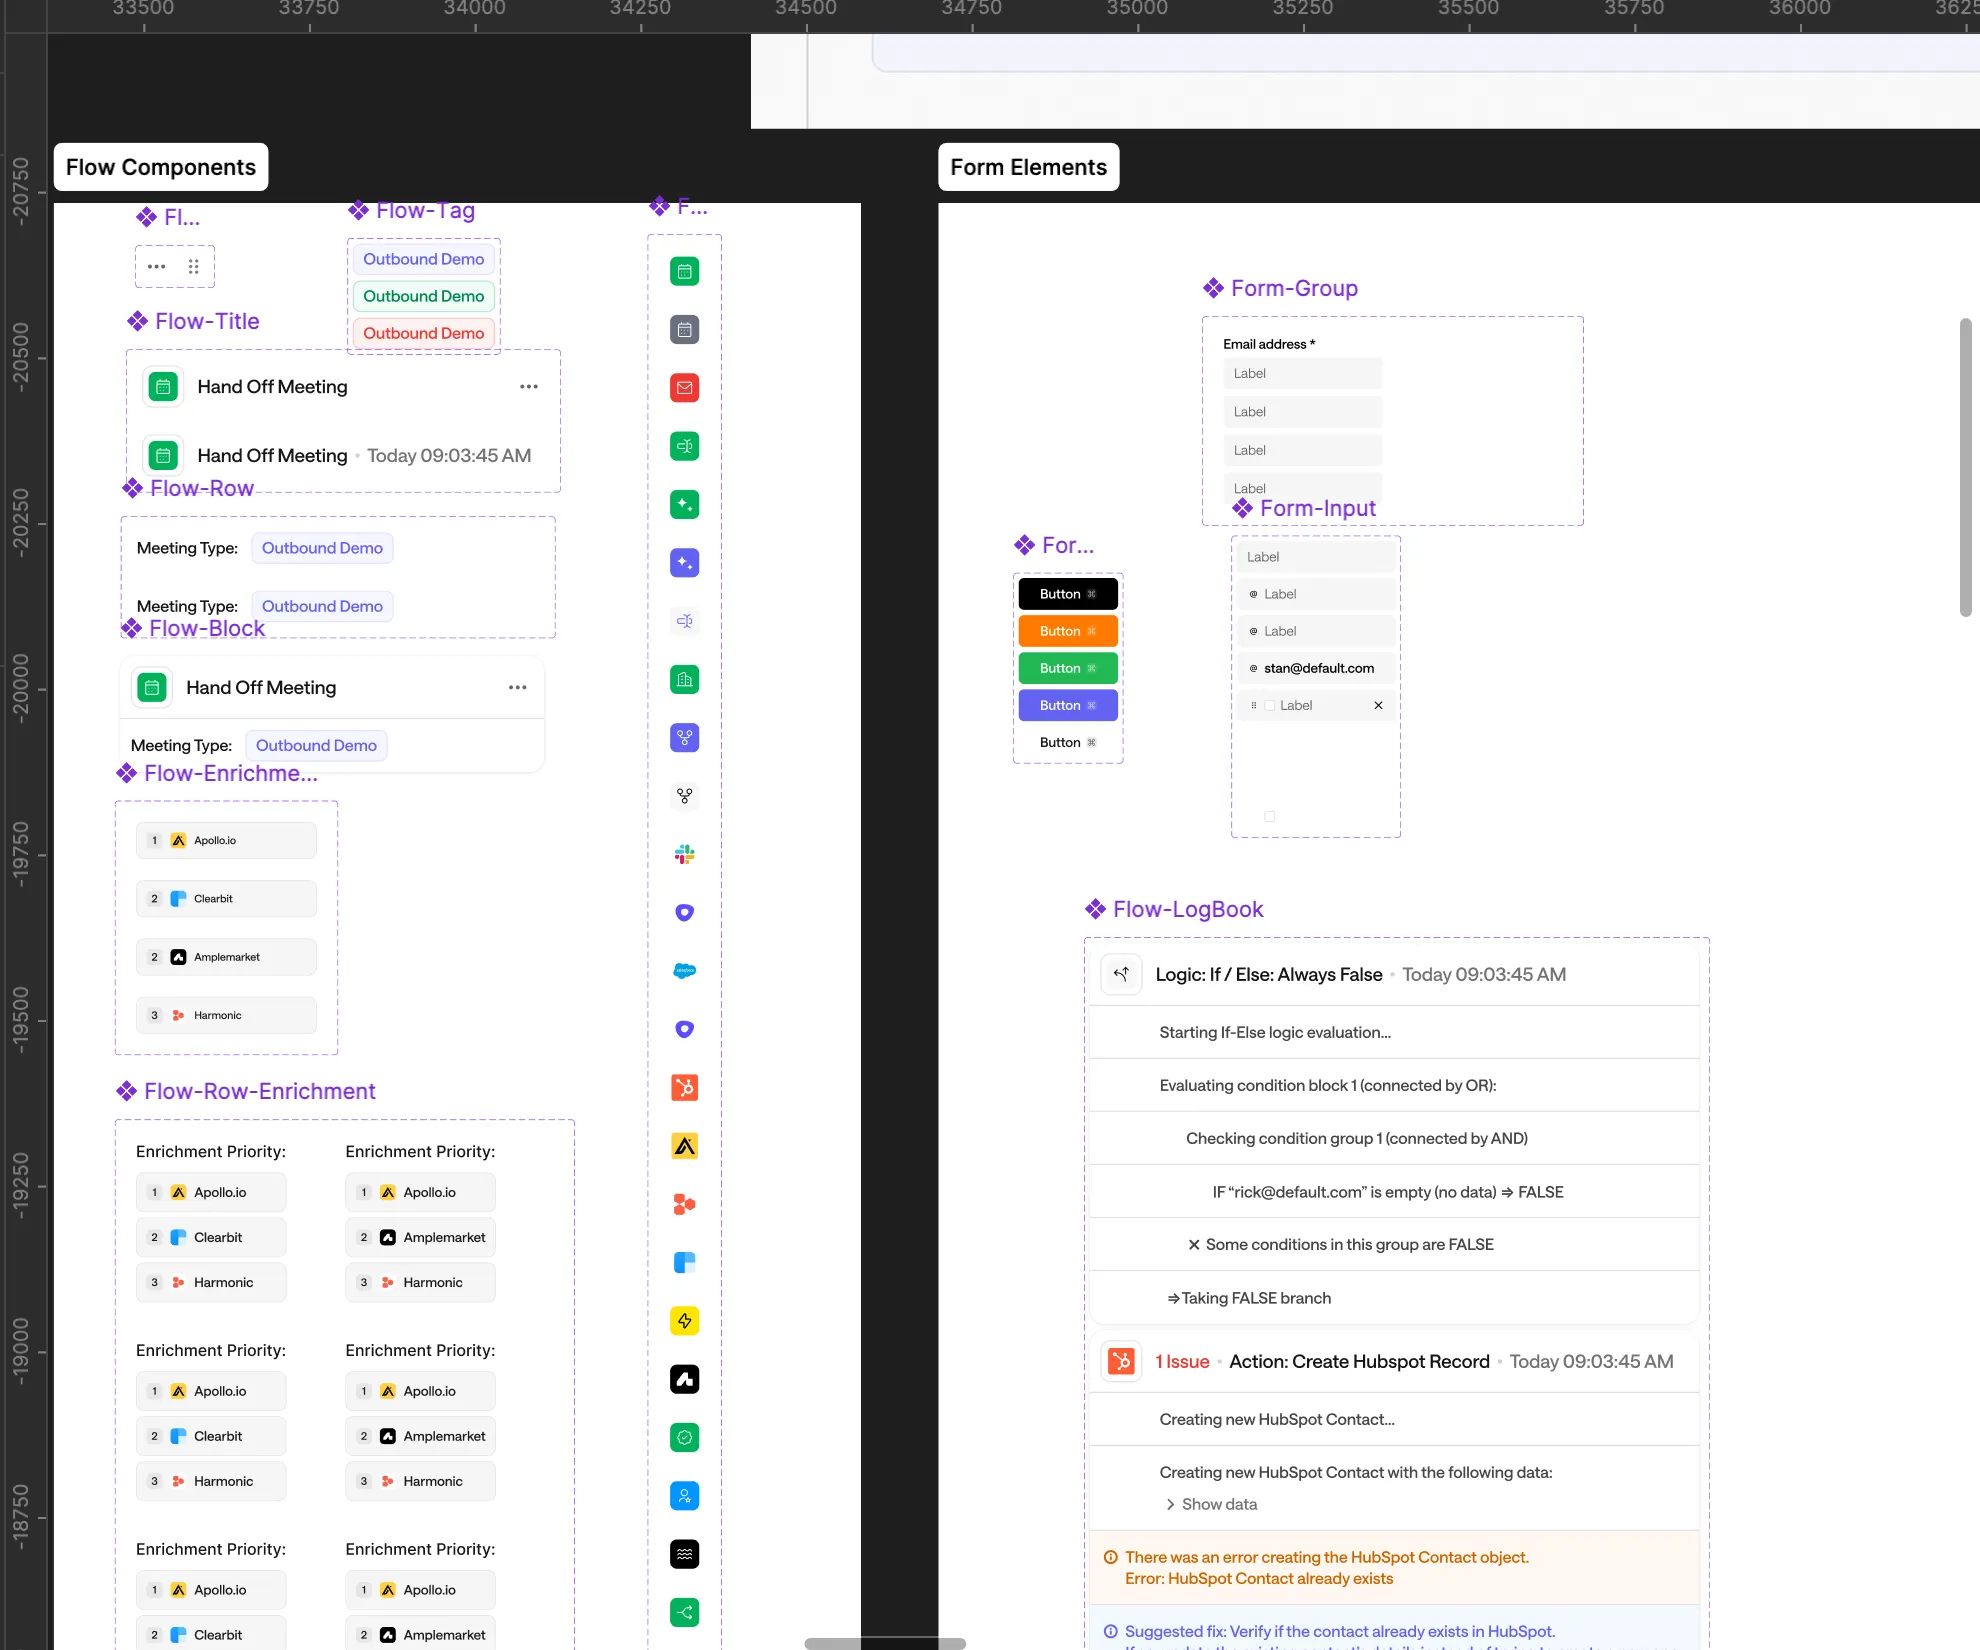Image resolution: width=1980 pixels, height=1650 pixels.
Task: Click the orange Button
Action: [1067, 631]
